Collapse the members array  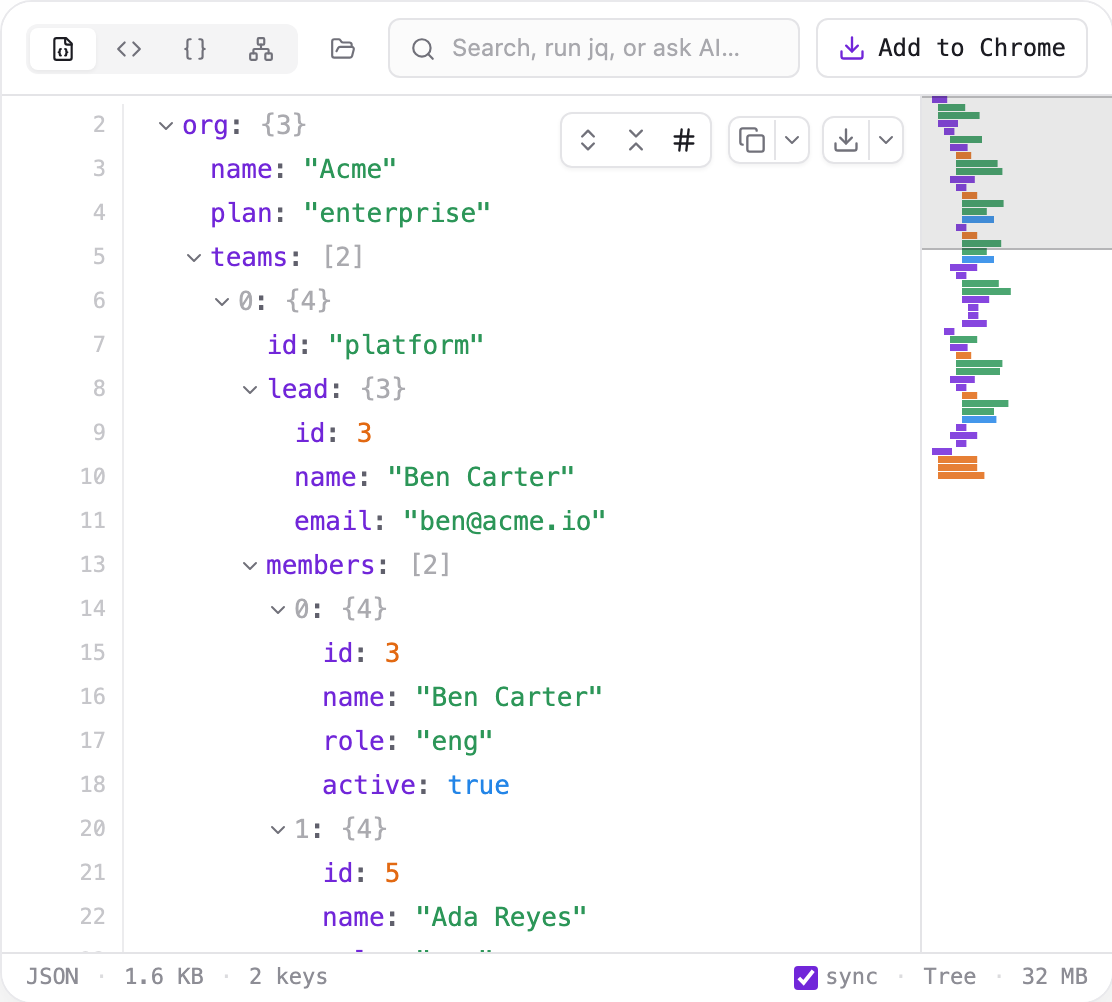point(250,565)
